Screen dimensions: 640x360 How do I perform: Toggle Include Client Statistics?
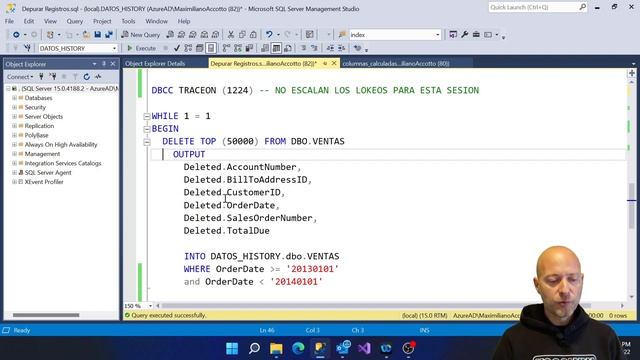249,48
